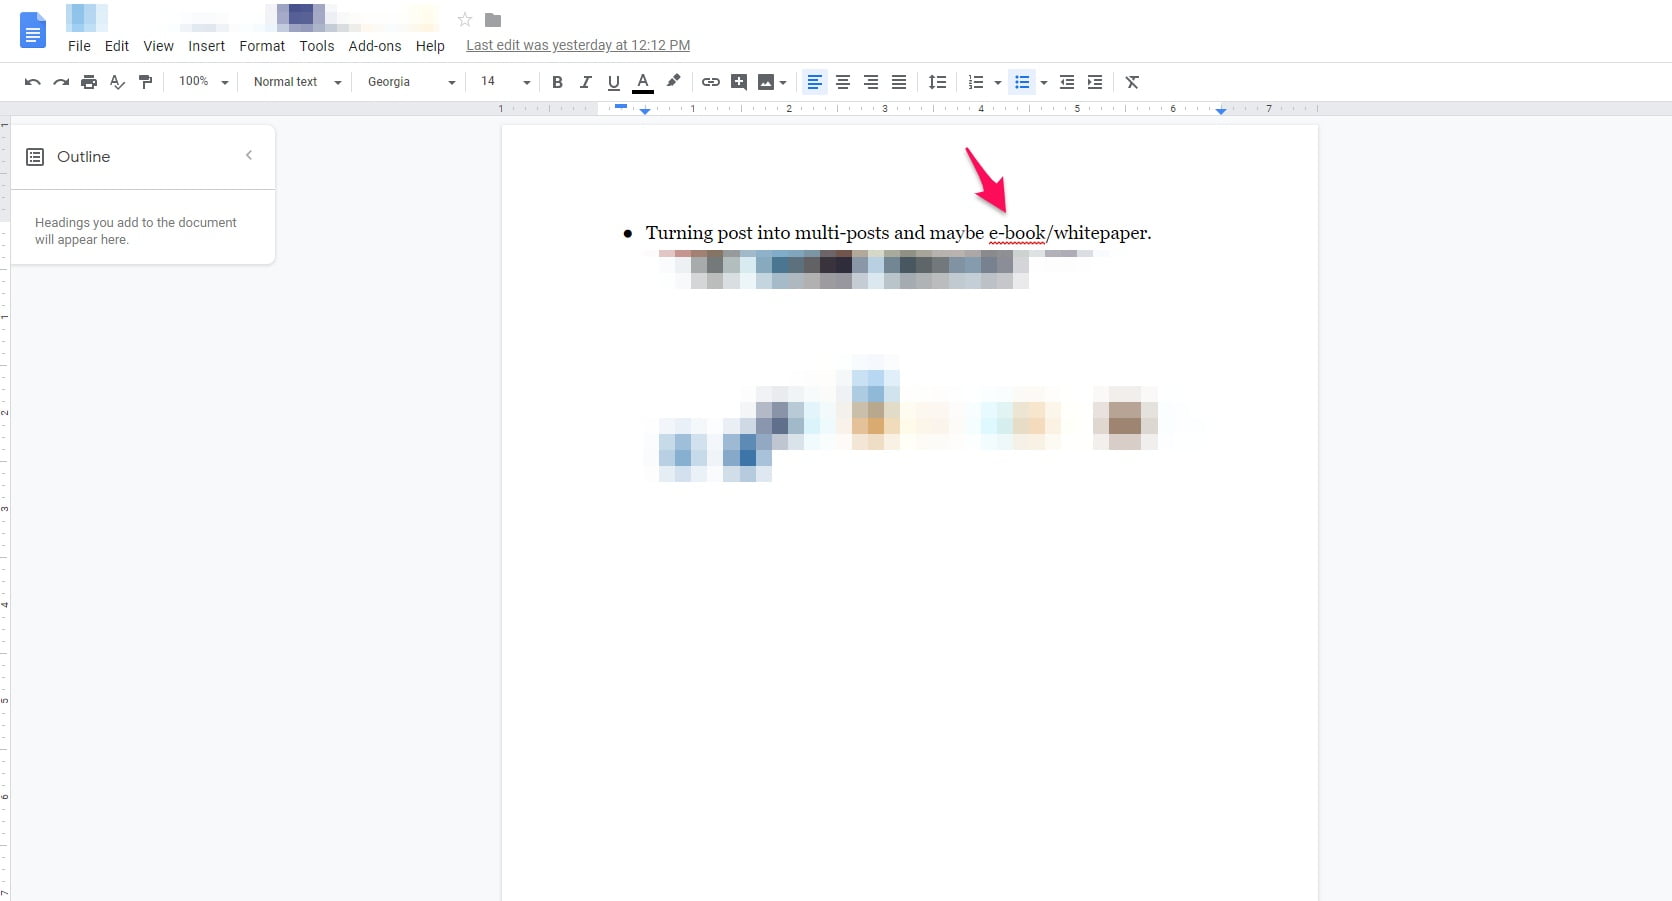Click the right indent marker on ruler
This screenshot has width=1672, height=901.
tap(1221, 111)
